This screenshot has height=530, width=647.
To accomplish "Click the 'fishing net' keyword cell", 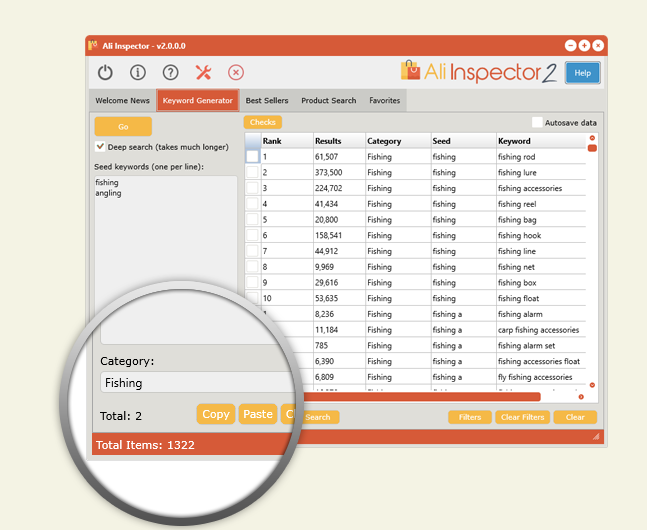I will [x=541, y=267].
